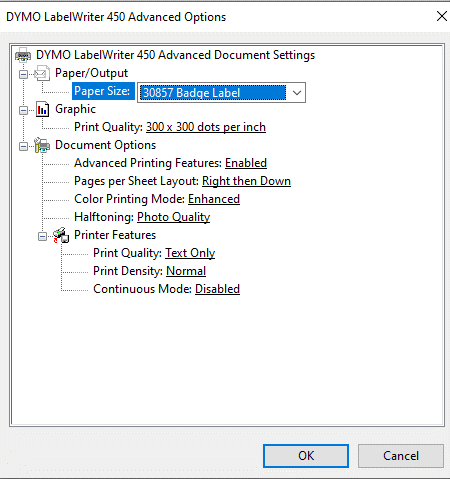450x479 pixels.
Task: Change 300 x 300 dots per inch setting
Action: click(x=206, y=127)
